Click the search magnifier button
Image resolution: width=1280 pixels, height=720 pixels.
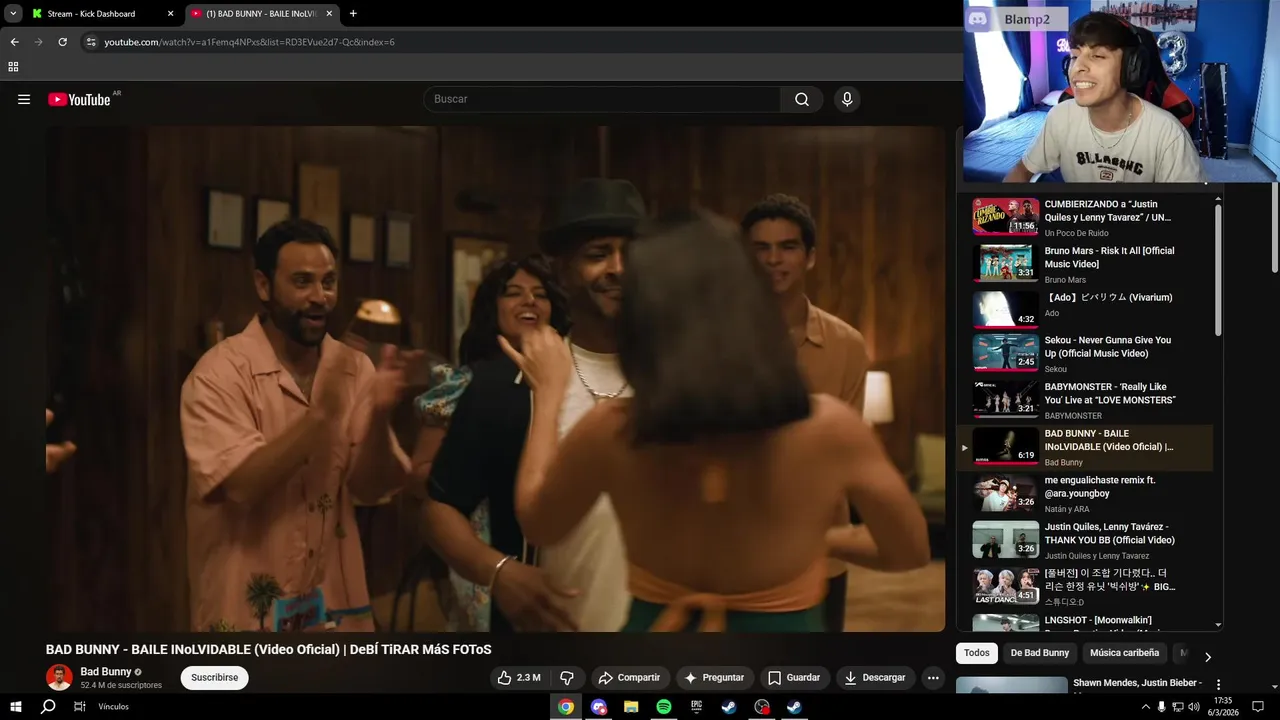click(802, 99)
